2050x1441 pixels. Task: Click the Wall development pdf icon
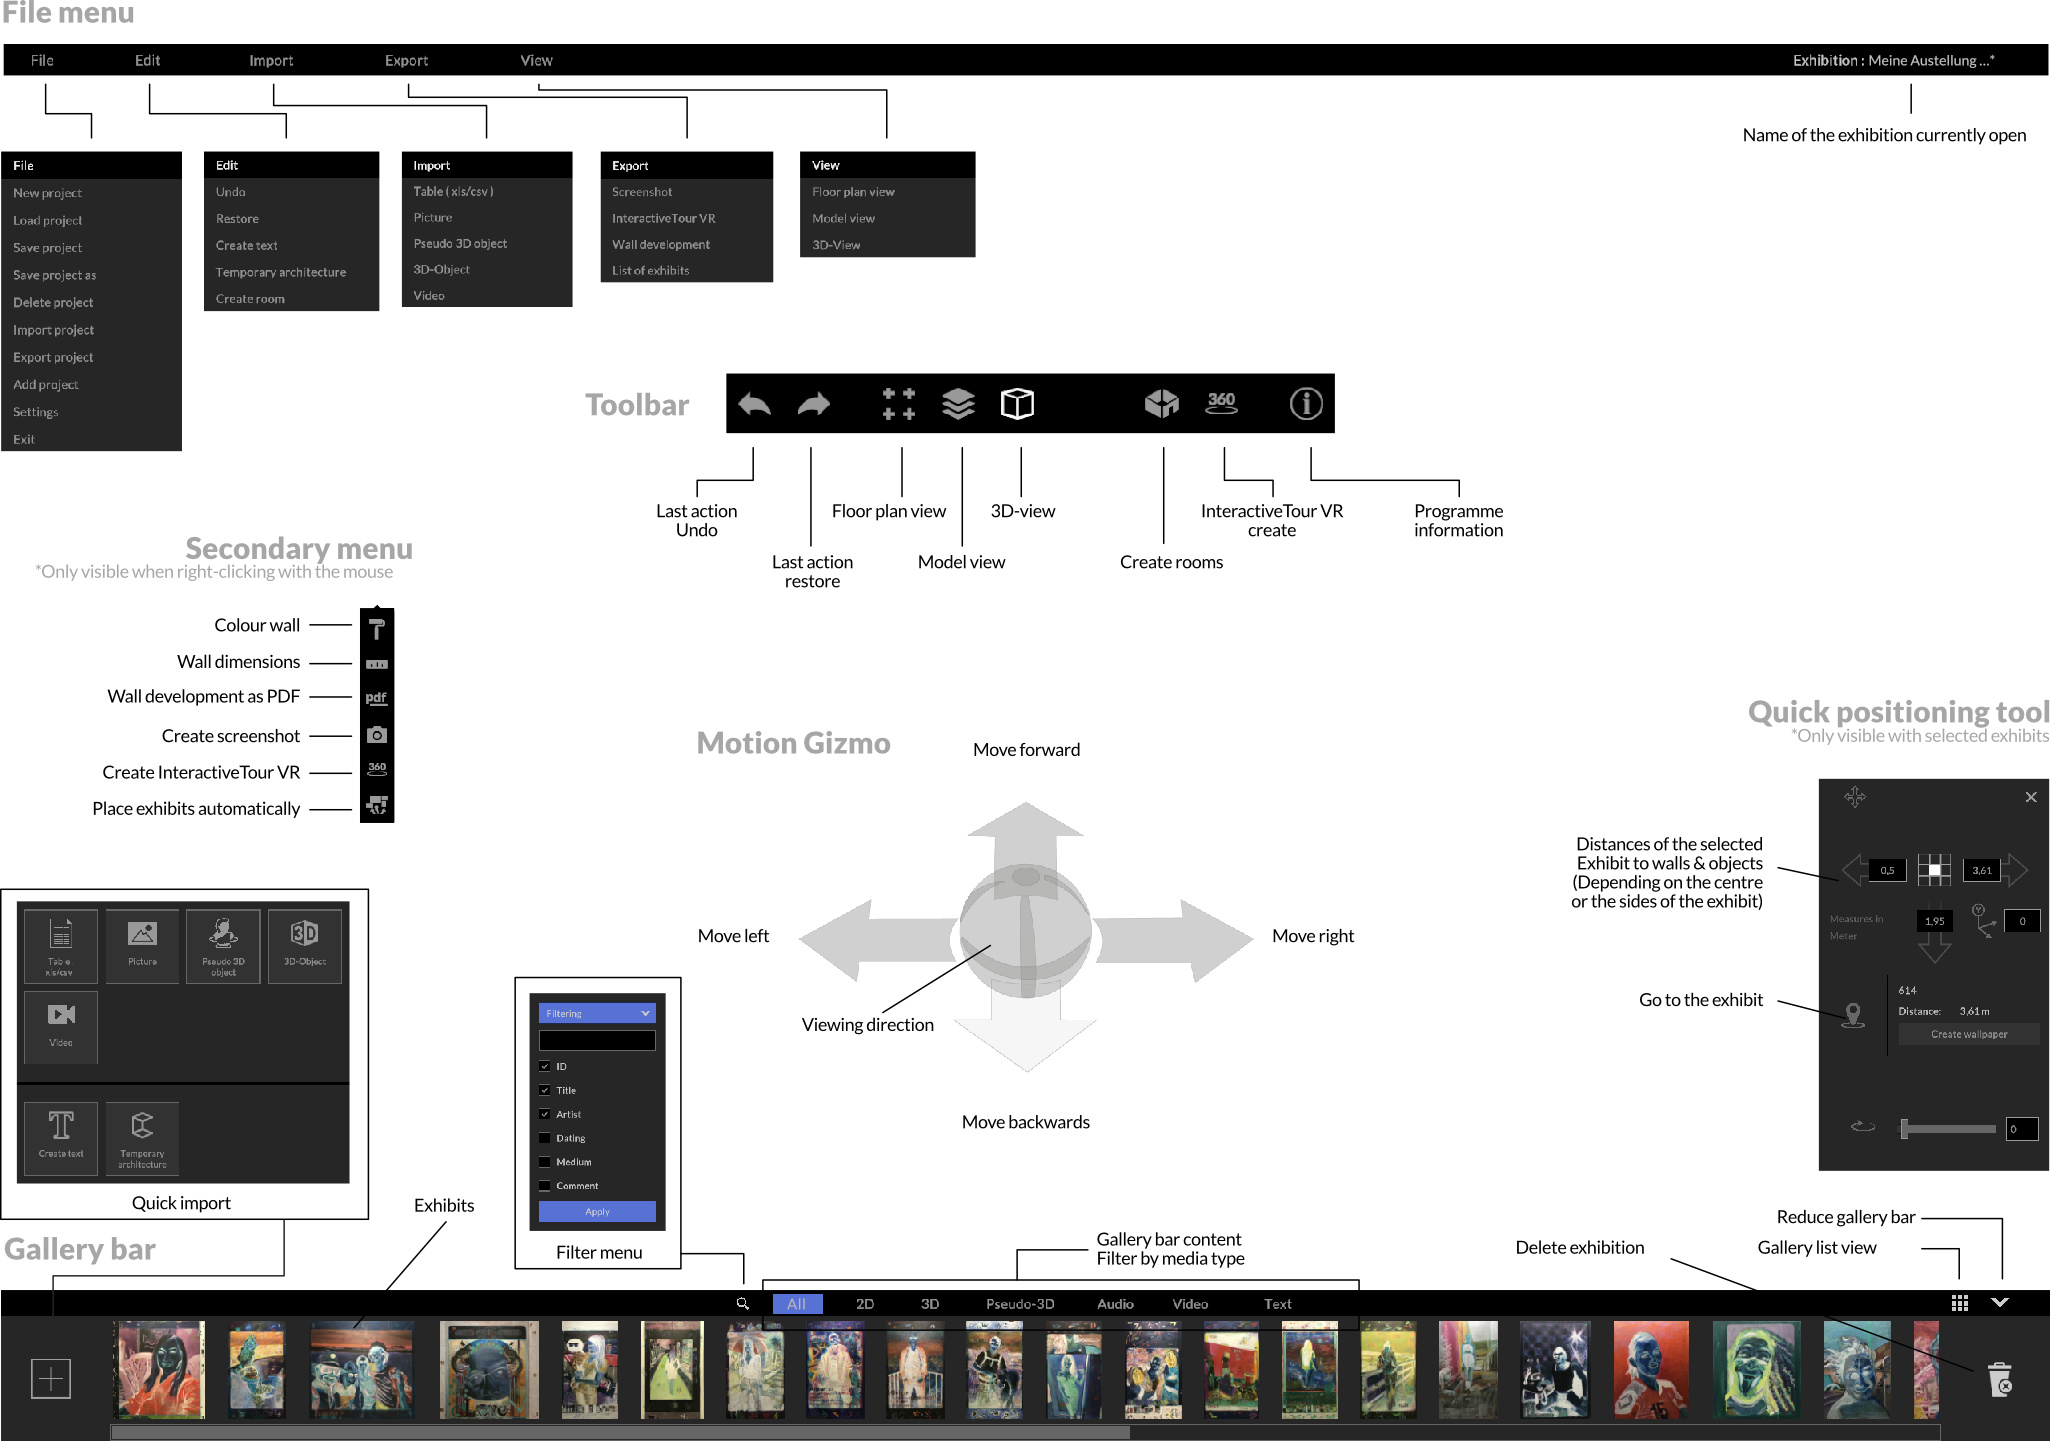pos(376,698)
